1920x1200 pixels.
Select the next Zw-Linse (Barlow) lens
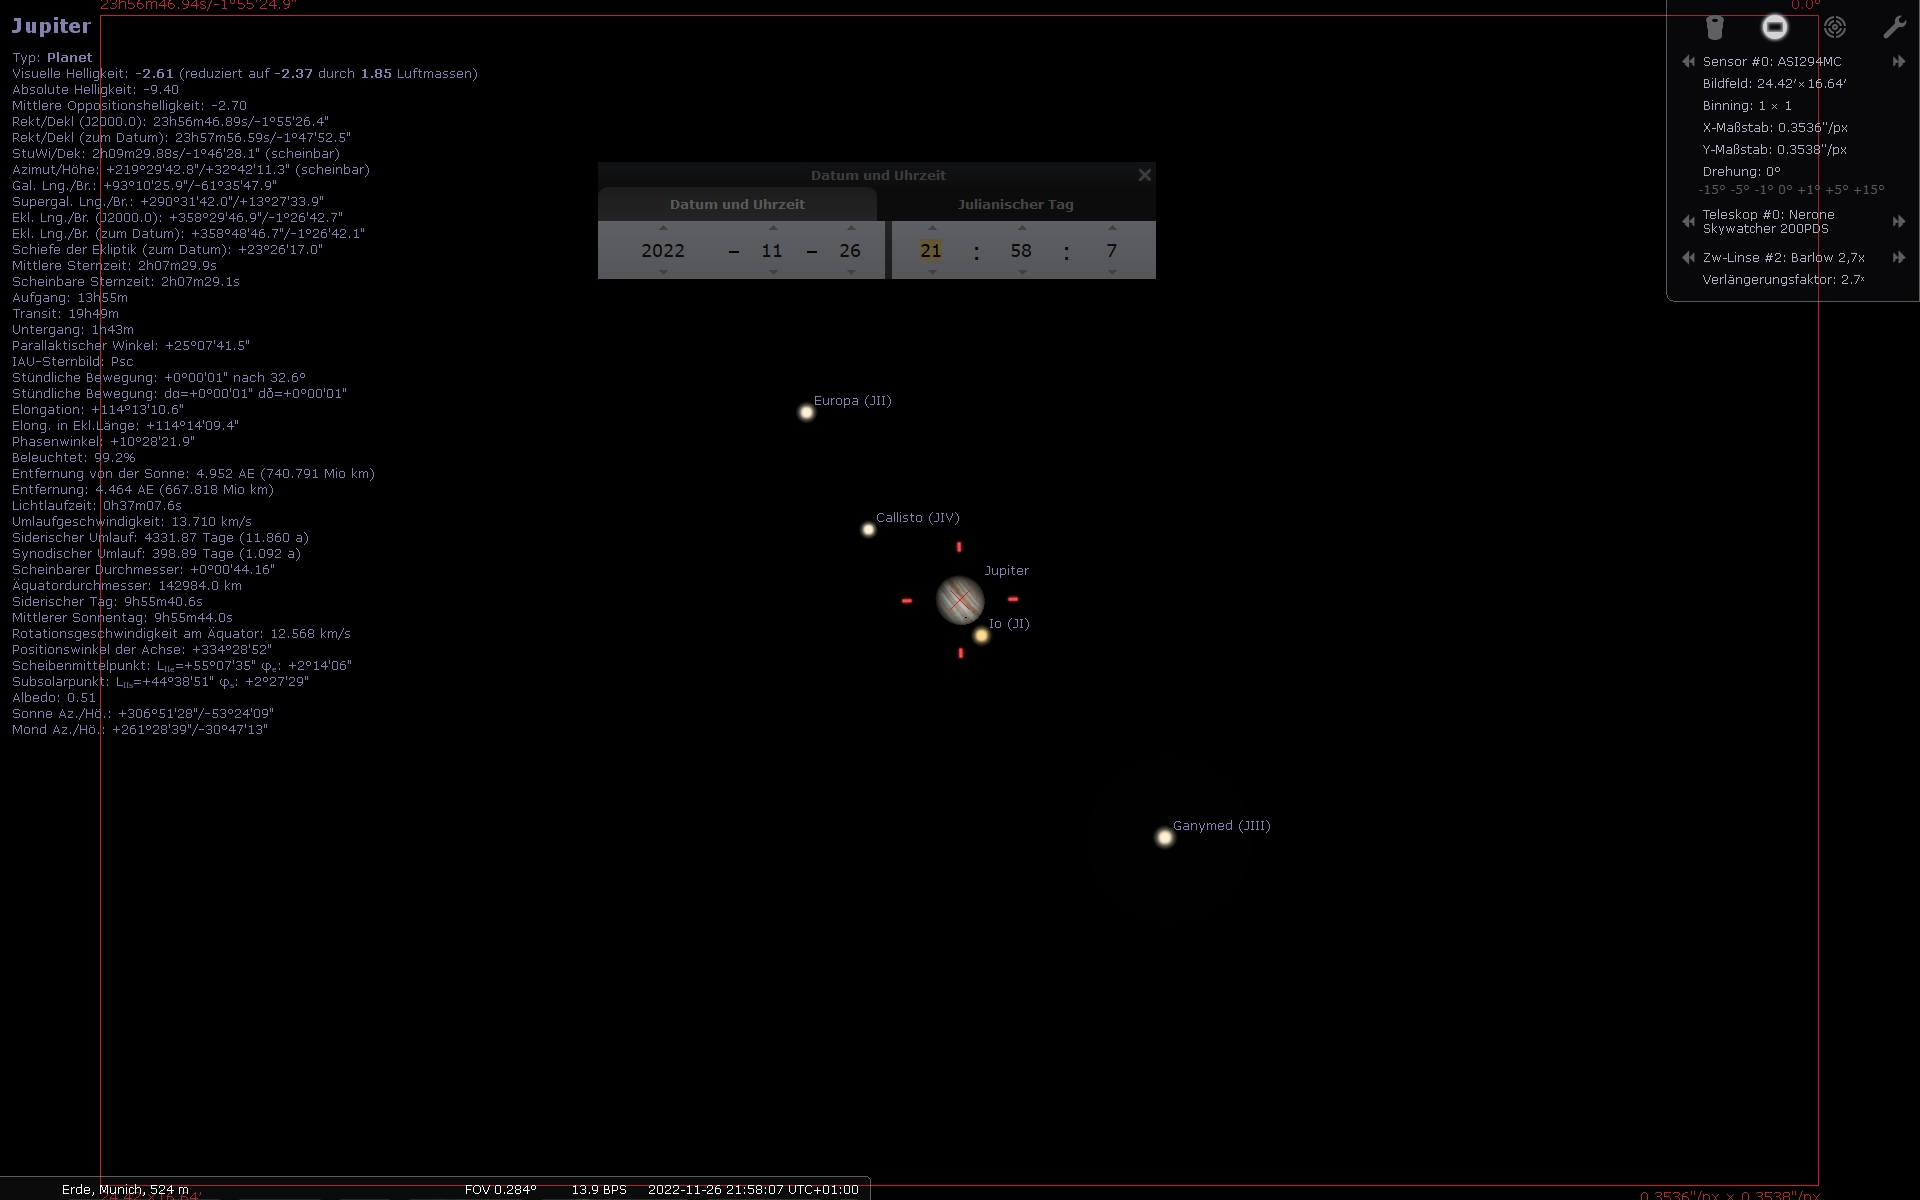pos(1898,257)
